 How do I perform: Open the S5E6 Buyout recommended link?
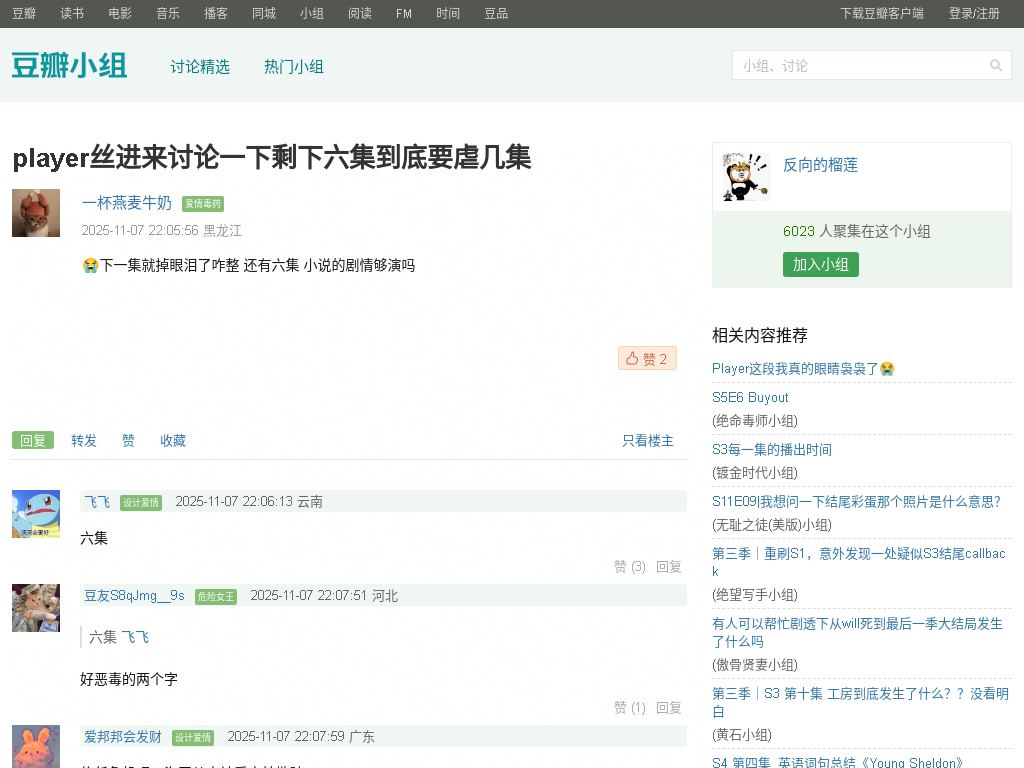(750, 397)
